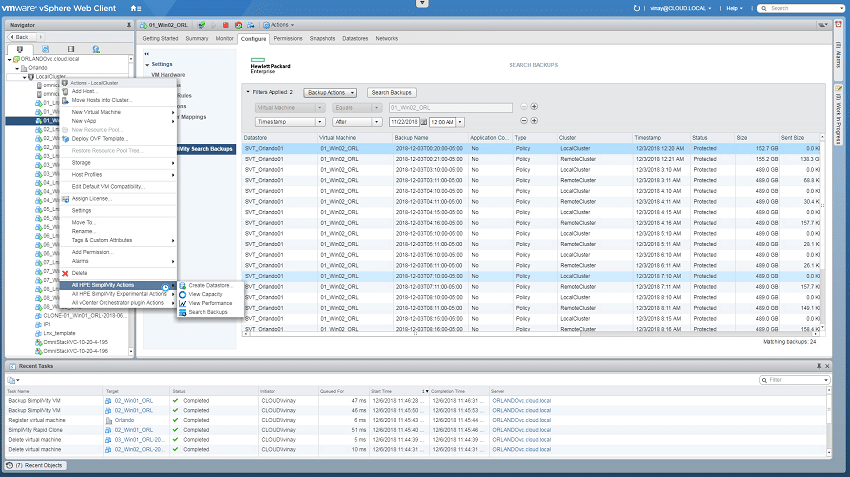Switch to the Datastores tab
Screen dimensions: 850x477
tap(355, 38)
